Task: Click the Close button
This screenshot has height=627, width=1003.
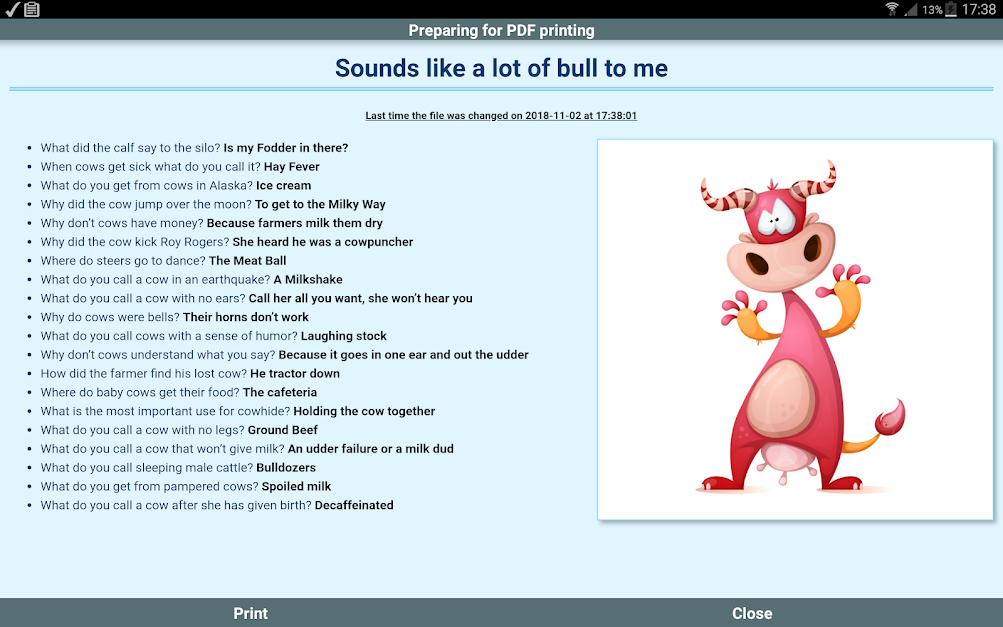Action: coord(752,613)
